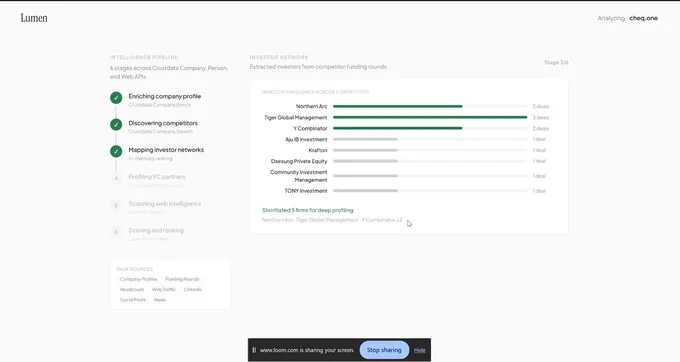680x362 pixels.
Task: Click the Krafton frequency bar
Action: pyautogui.click(x=430, y=150)
